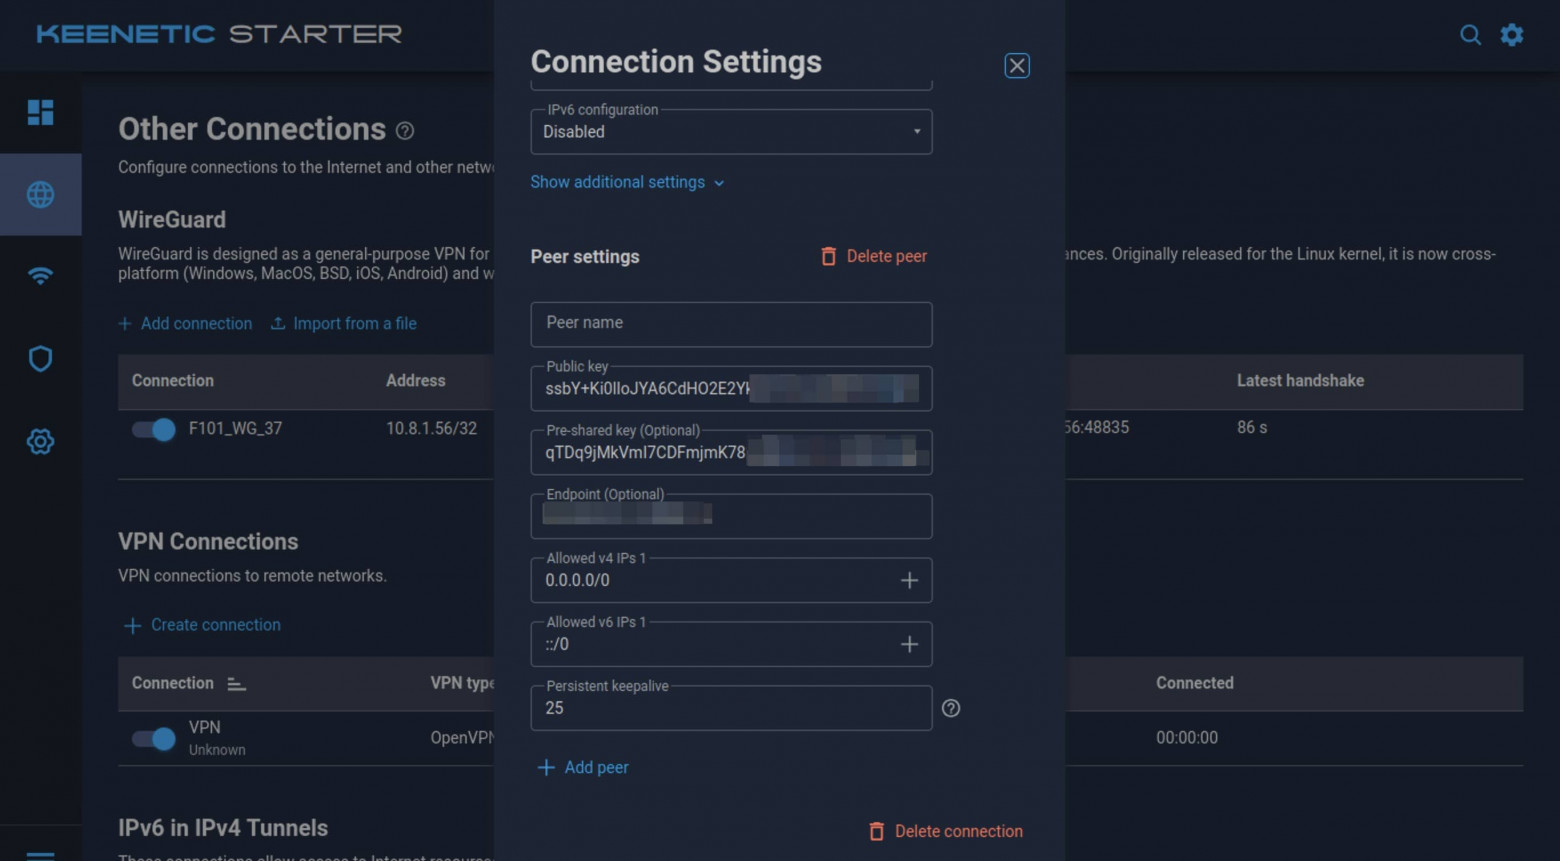
Task: Open the dashboard icon in sidebar
Action: [40, 113]
